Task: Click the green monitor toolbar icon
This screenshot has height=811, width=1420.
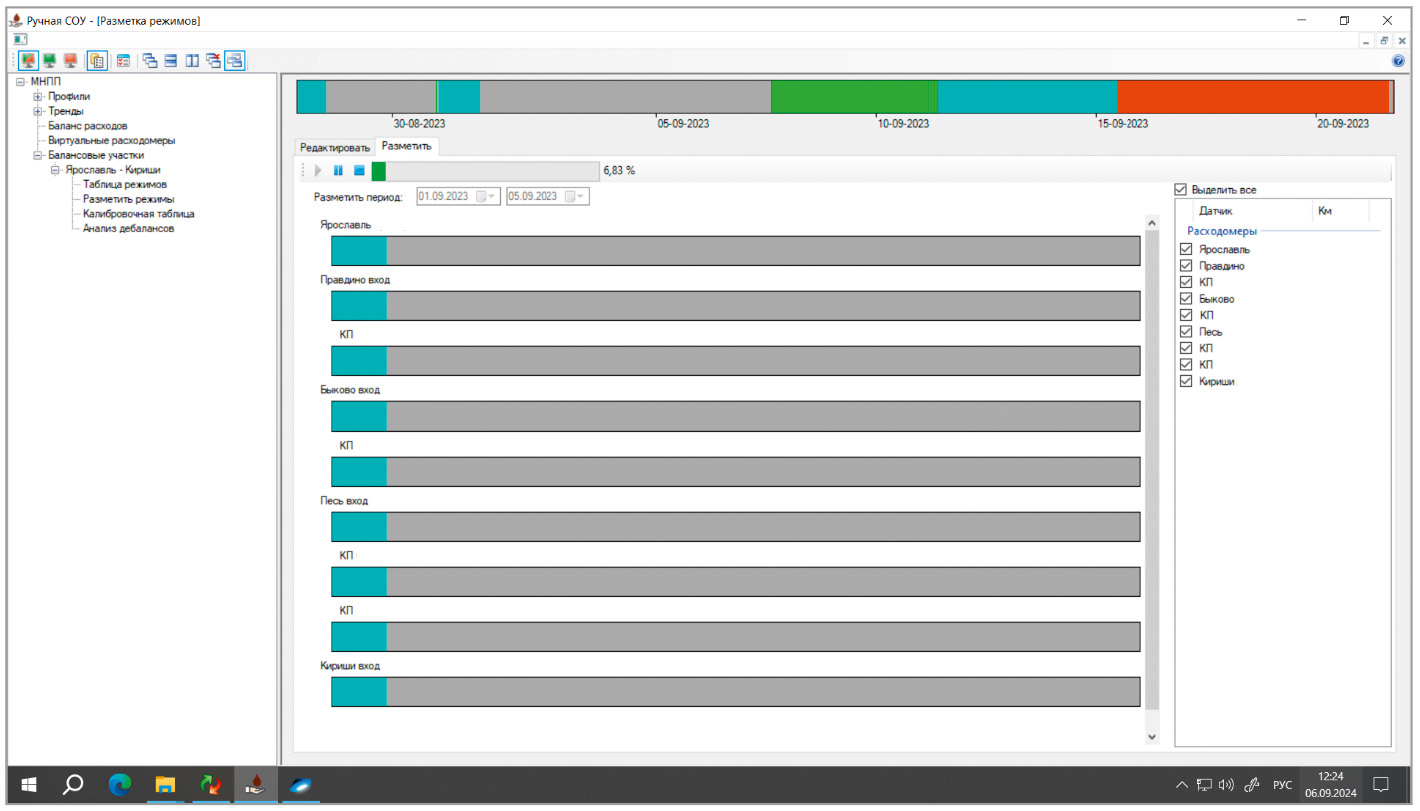Action: point(49,61)
